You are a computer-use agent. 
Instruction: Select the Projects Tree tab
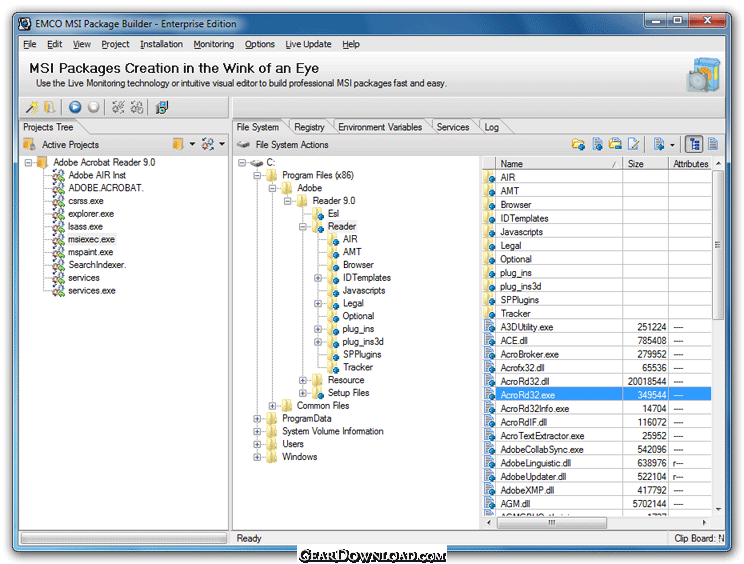coord(48,127)
